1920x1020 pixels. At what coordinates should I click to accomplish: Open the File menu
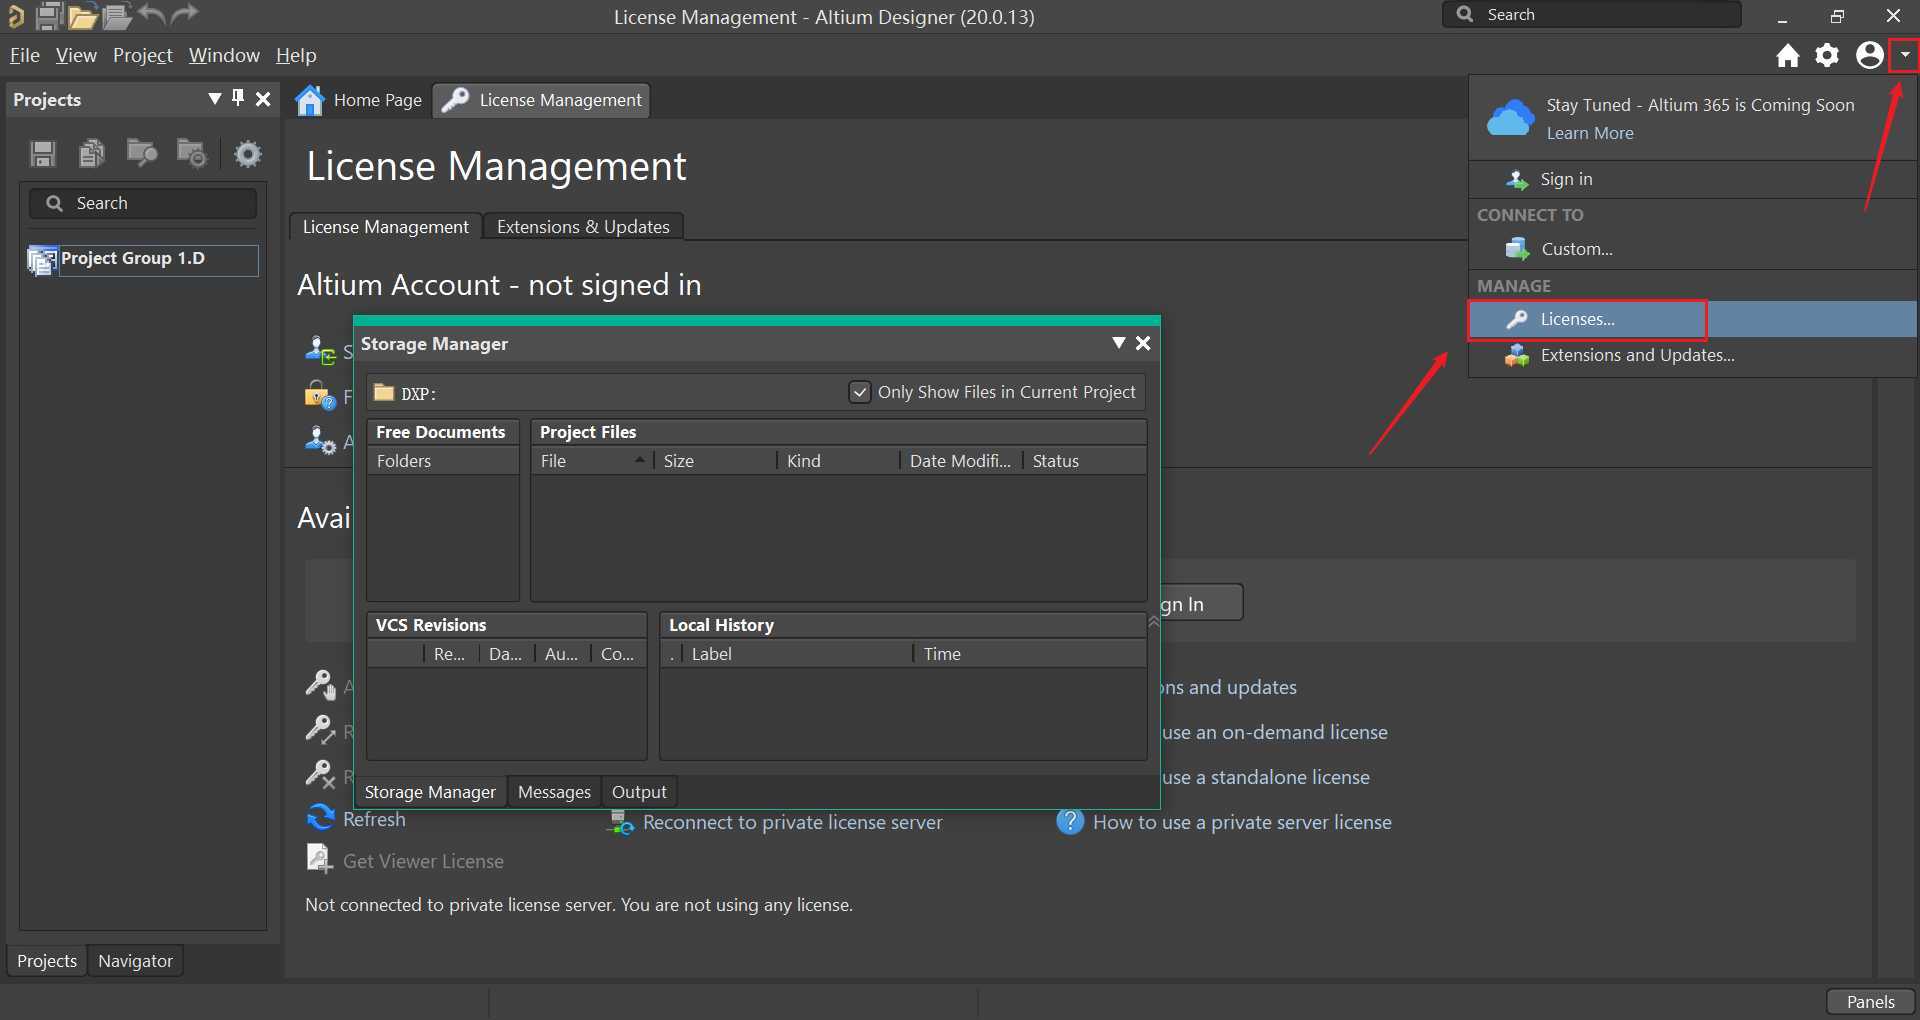point(25,55)
